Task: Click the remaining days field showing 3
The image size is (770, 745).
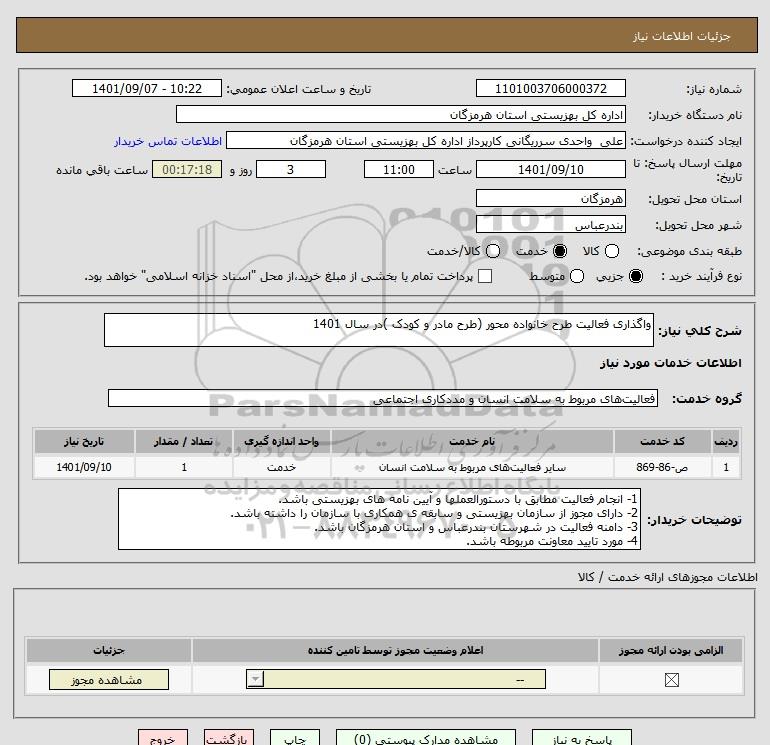Action: [291, 169]
